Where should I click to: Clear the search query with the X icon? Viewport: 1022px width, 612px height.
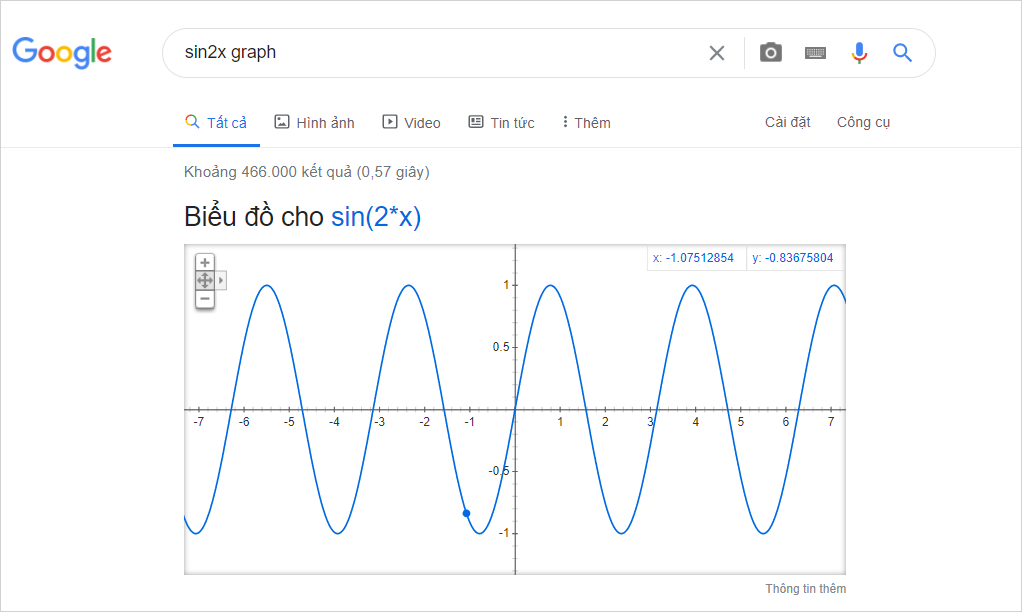[x=716, y=52]
